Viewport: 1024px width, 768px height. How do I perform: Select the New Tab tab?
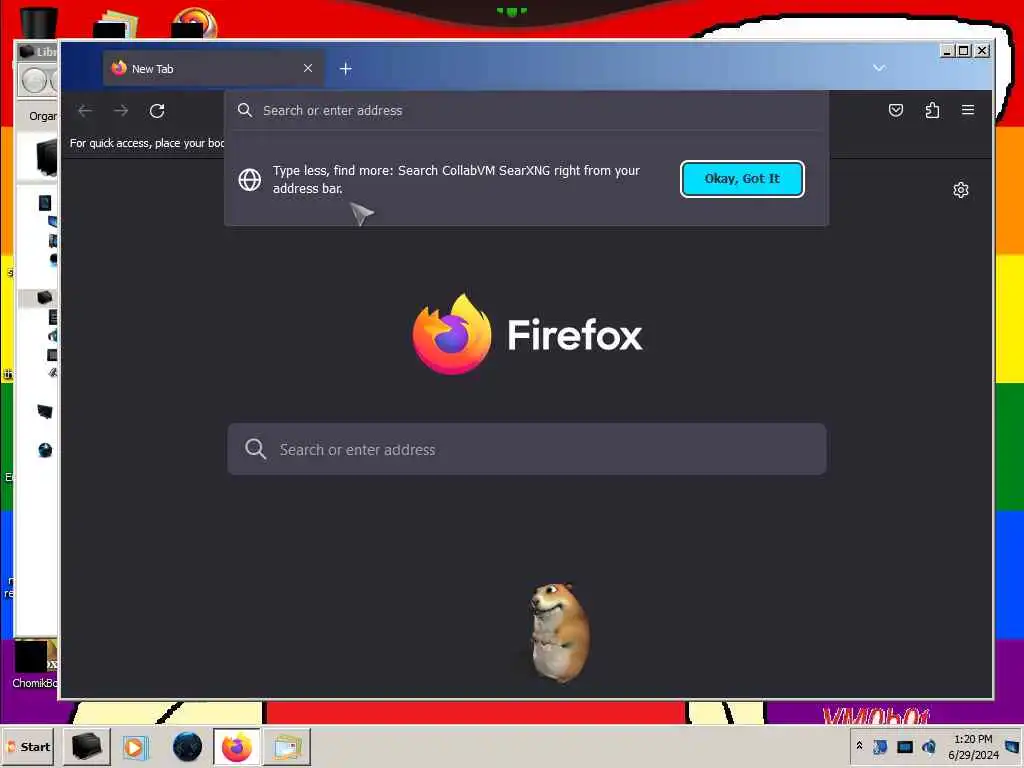click(213, 69)
